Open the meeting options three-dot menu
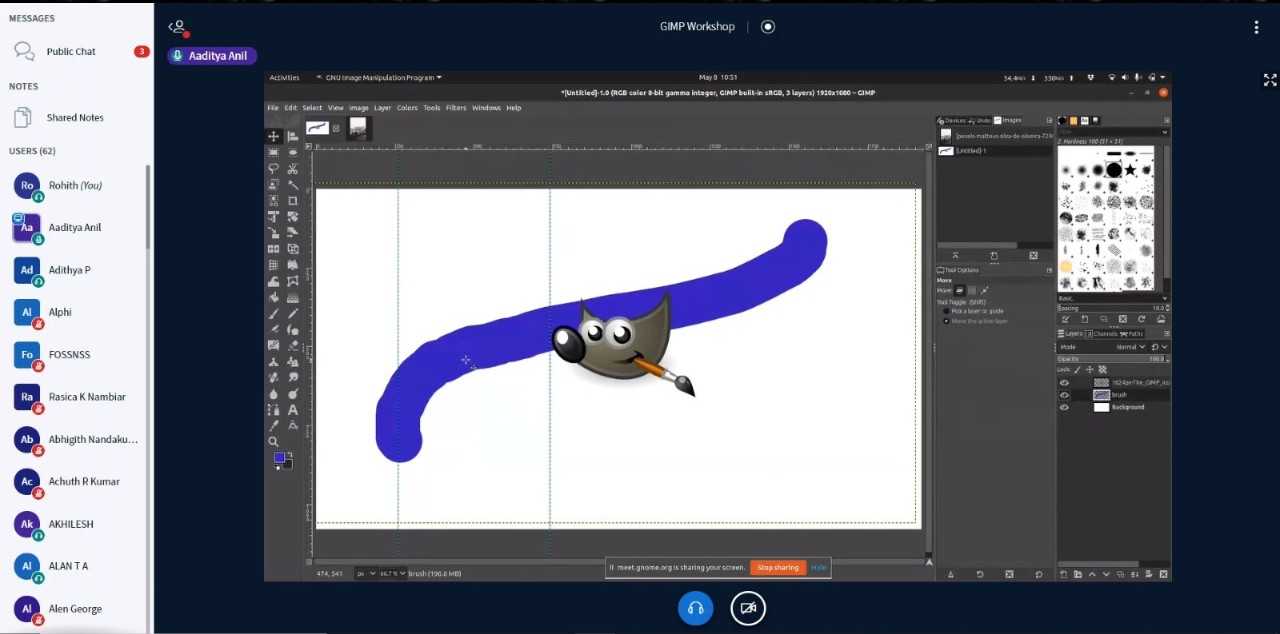Viewport: 1280px width, 634px height. coord(1256,27)
